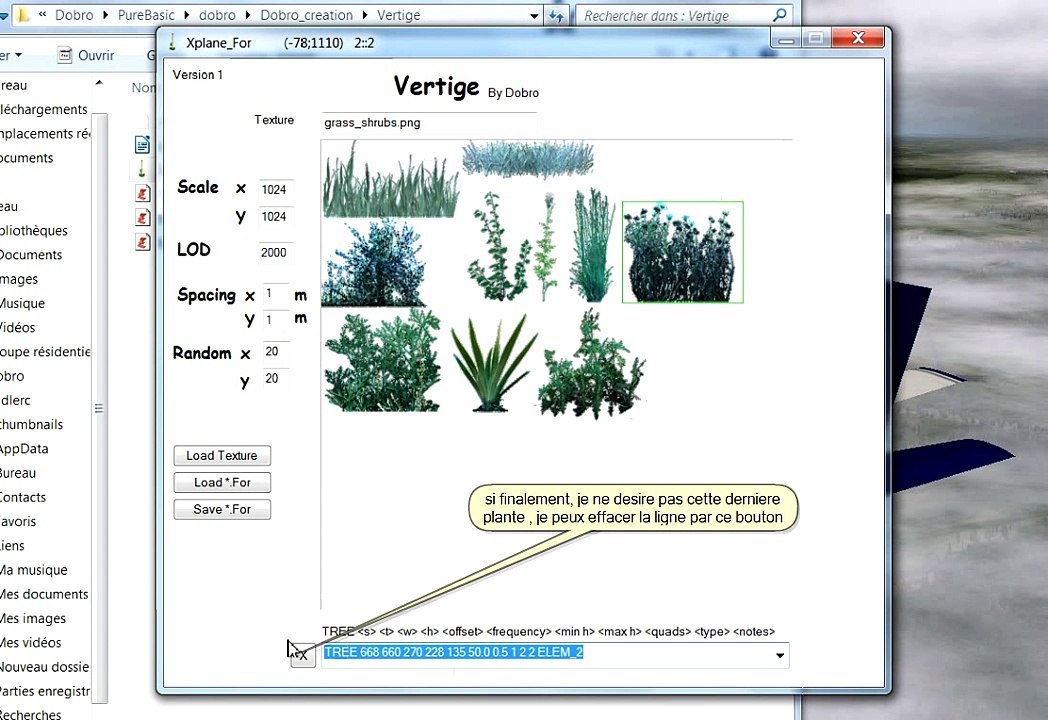
Task: Click PureBasic in the address breadcrumb
Action: pyautogui.click(x=146, y=15)
